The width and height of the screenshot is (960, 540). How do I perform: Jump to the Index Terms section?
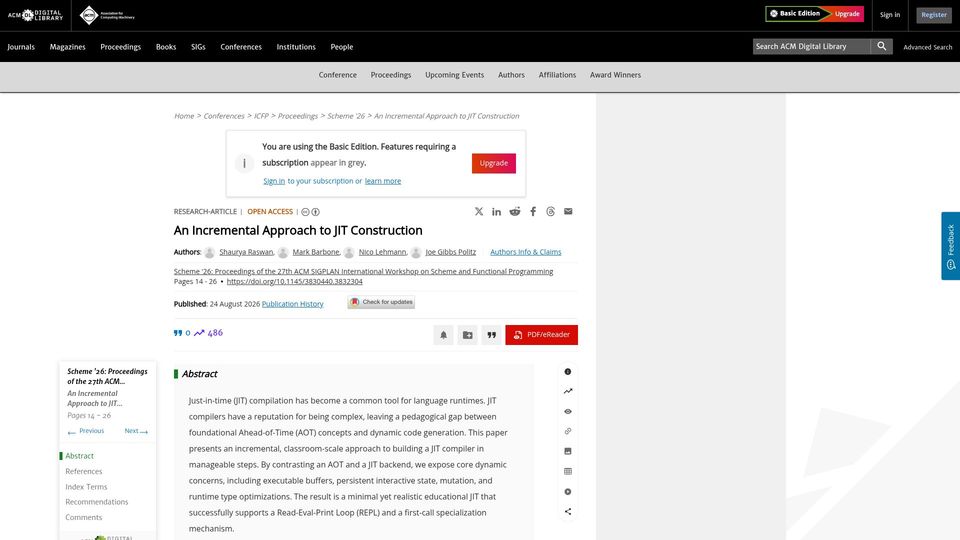[86, 487]
